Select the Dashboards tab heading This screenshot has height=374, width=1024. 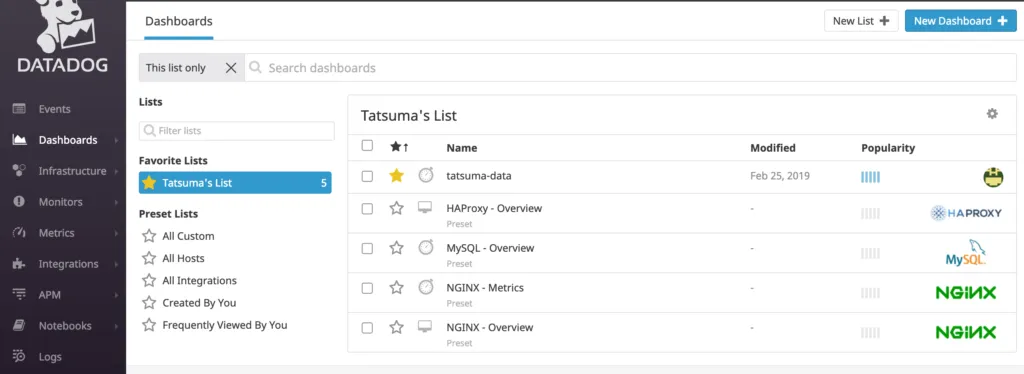(x=178, y=21)
